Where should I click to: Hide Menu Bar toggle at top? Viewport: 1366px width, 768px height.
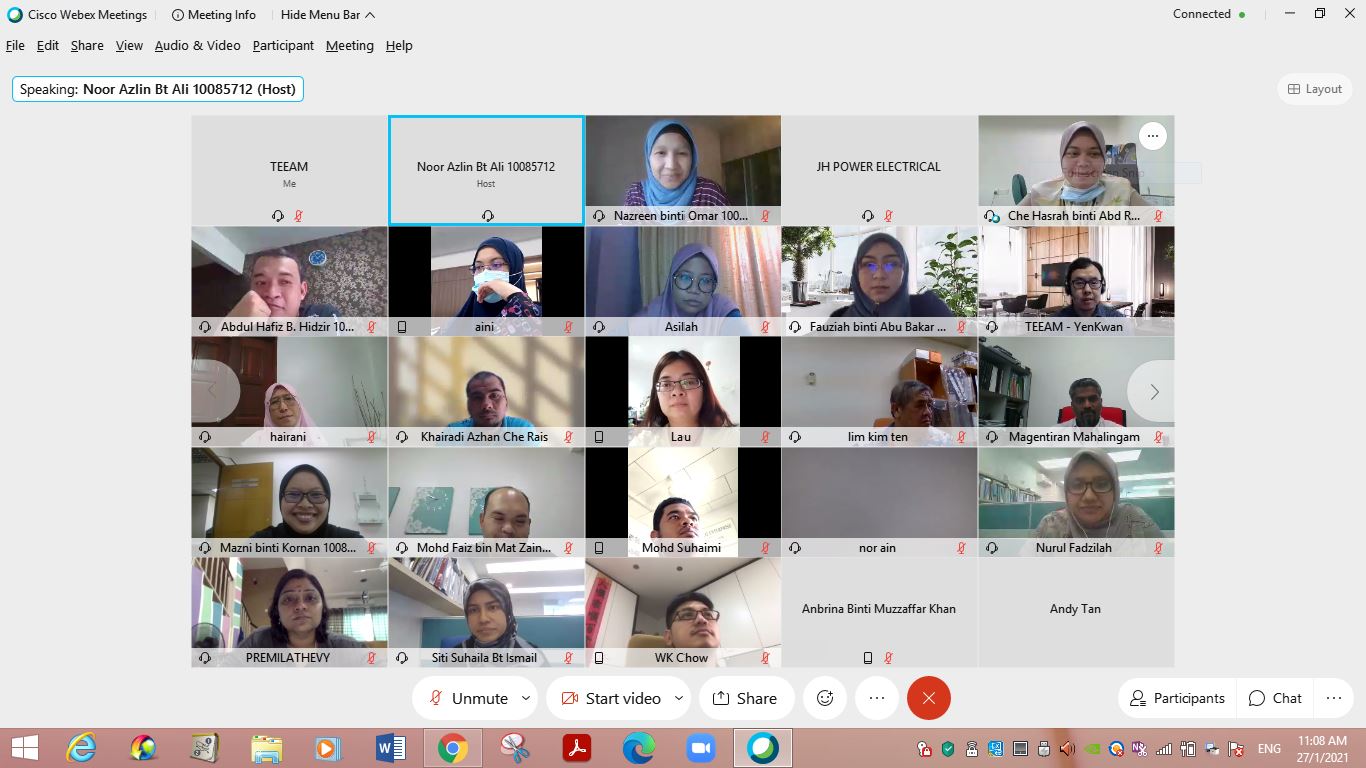pyautogui.click(x=328, y=15)
